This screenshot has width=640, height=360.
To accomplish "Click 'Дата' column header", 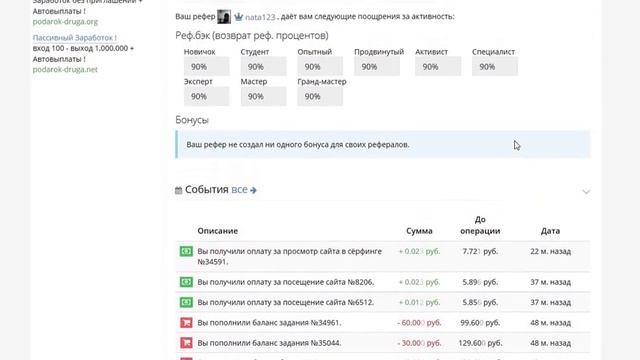I will [x=550, y=231].
